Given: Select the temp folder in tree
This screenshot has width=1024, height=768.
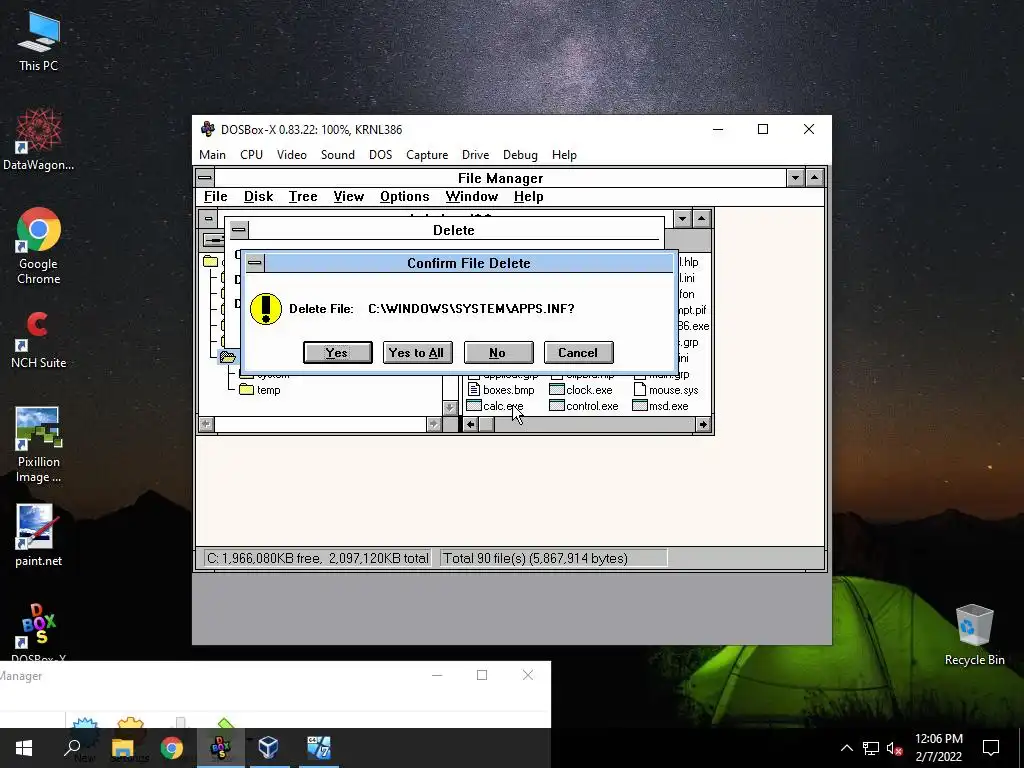Looking at the screenshot, I should (261, 390).
